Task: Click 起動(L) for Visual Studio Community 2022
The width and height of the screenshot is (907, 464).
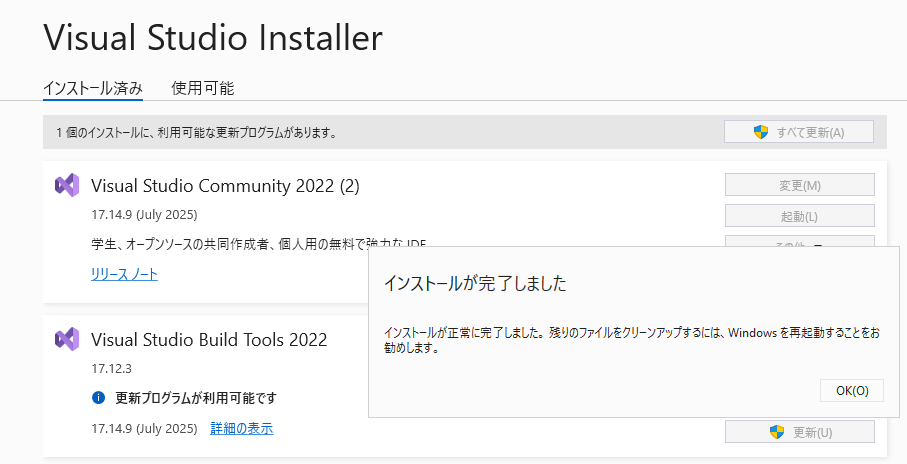Action: pyautogui.click(x=799, y=216)
